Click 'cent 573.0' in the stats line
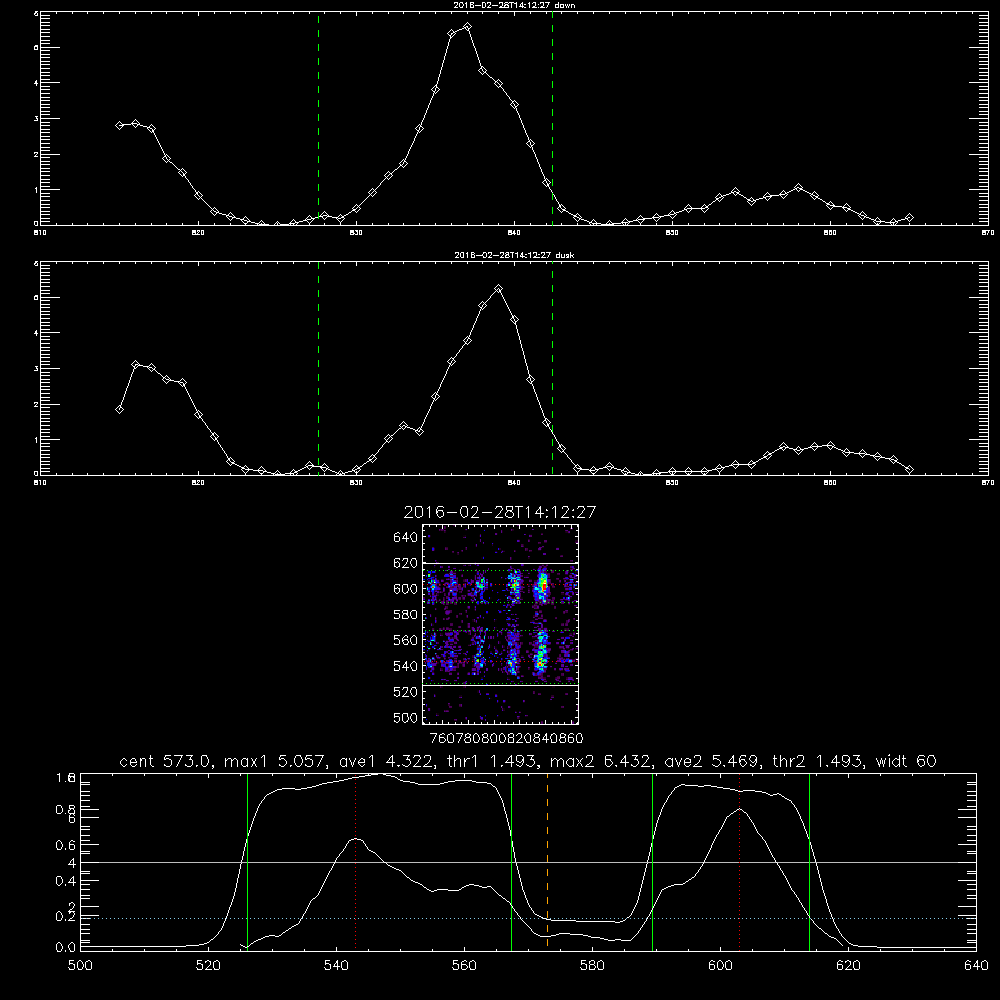This screenshot has height=1000, width=1000. 166,761
